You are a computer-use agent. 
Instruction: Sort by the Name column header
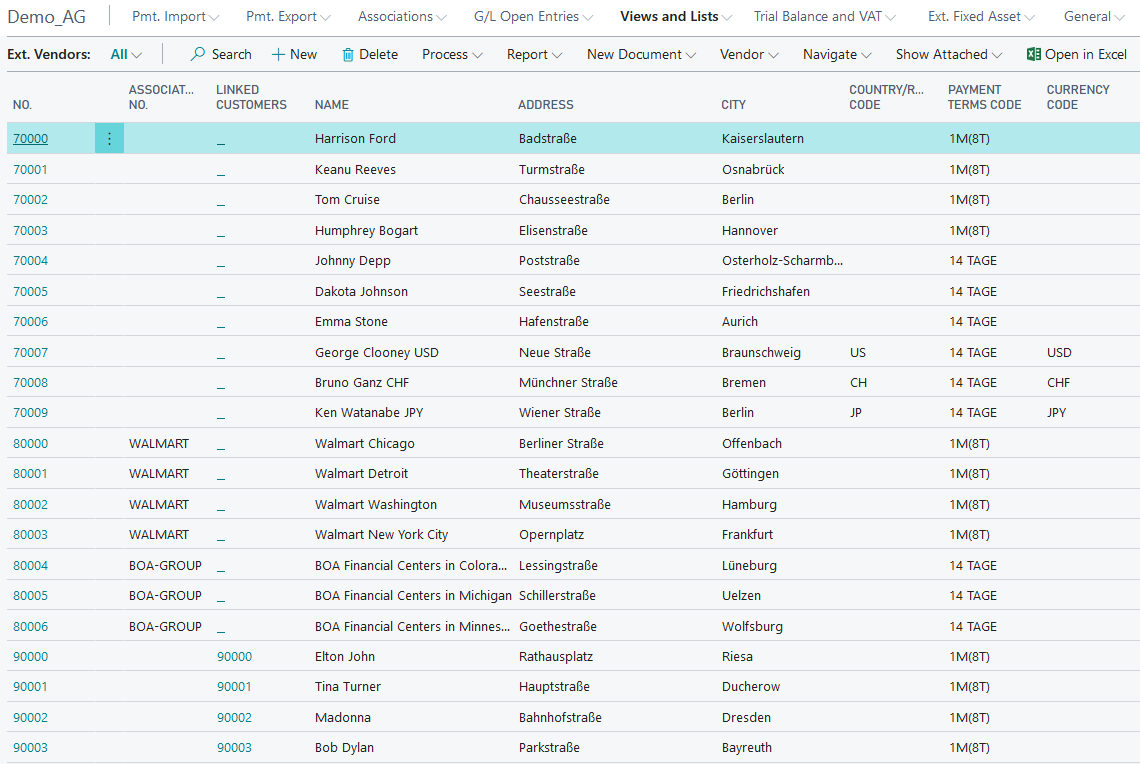point(332,105)
